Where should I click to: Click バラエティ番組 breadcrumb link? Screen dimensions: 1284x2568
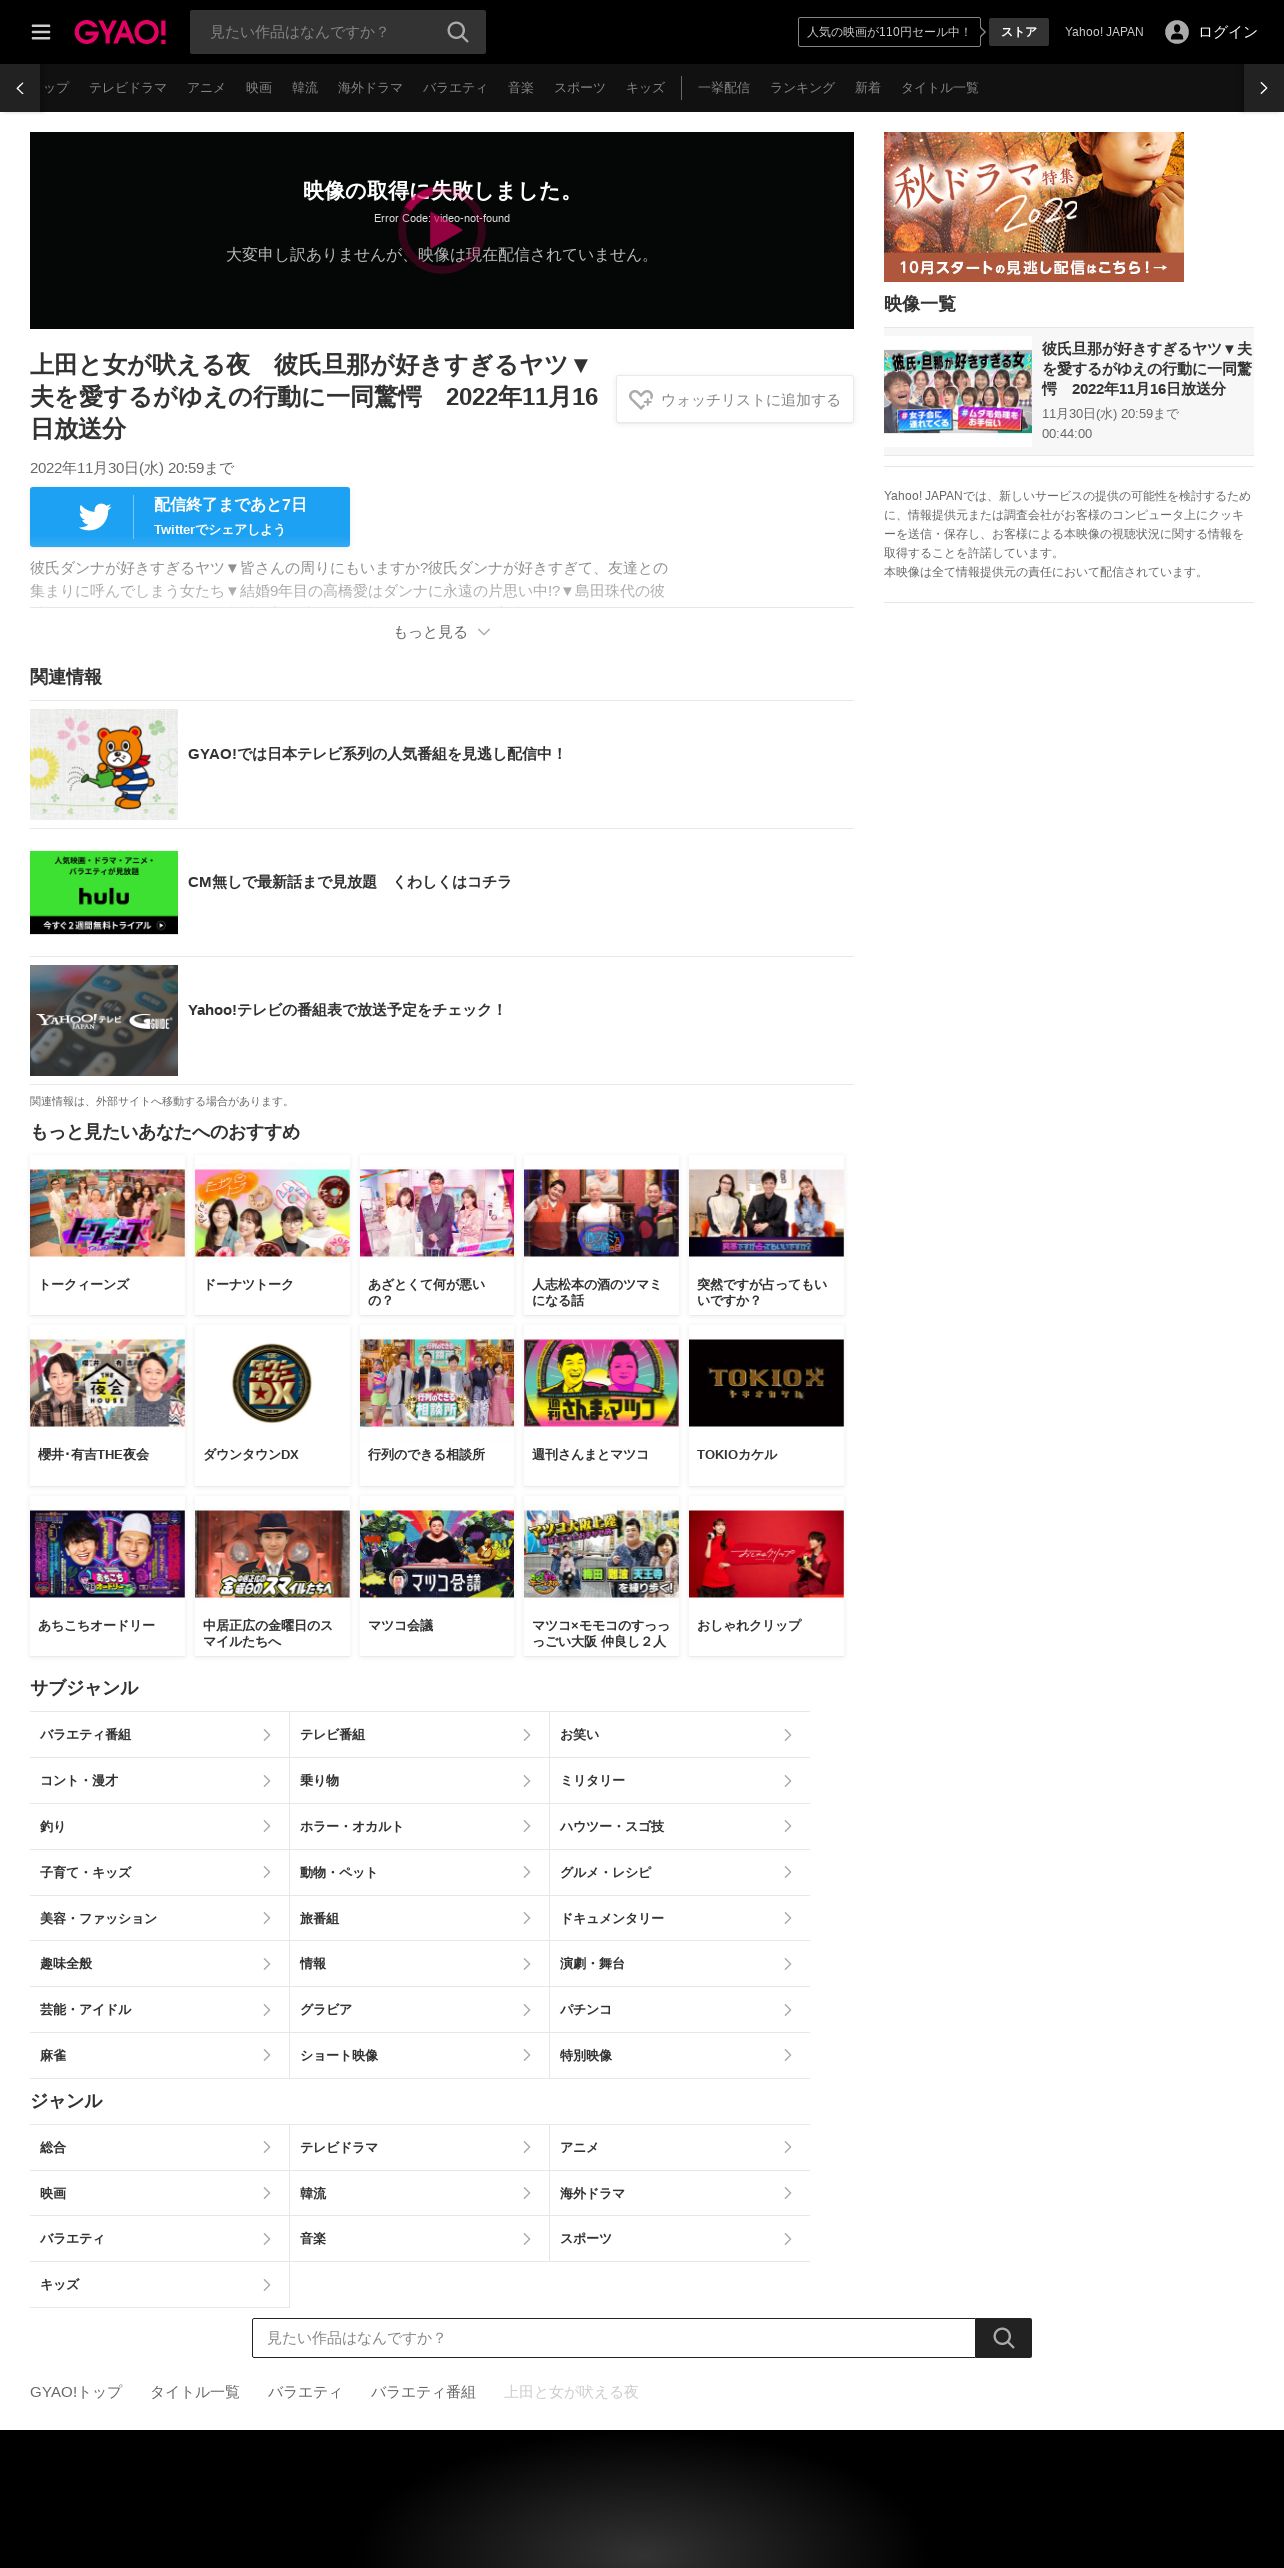[423, 2392]
